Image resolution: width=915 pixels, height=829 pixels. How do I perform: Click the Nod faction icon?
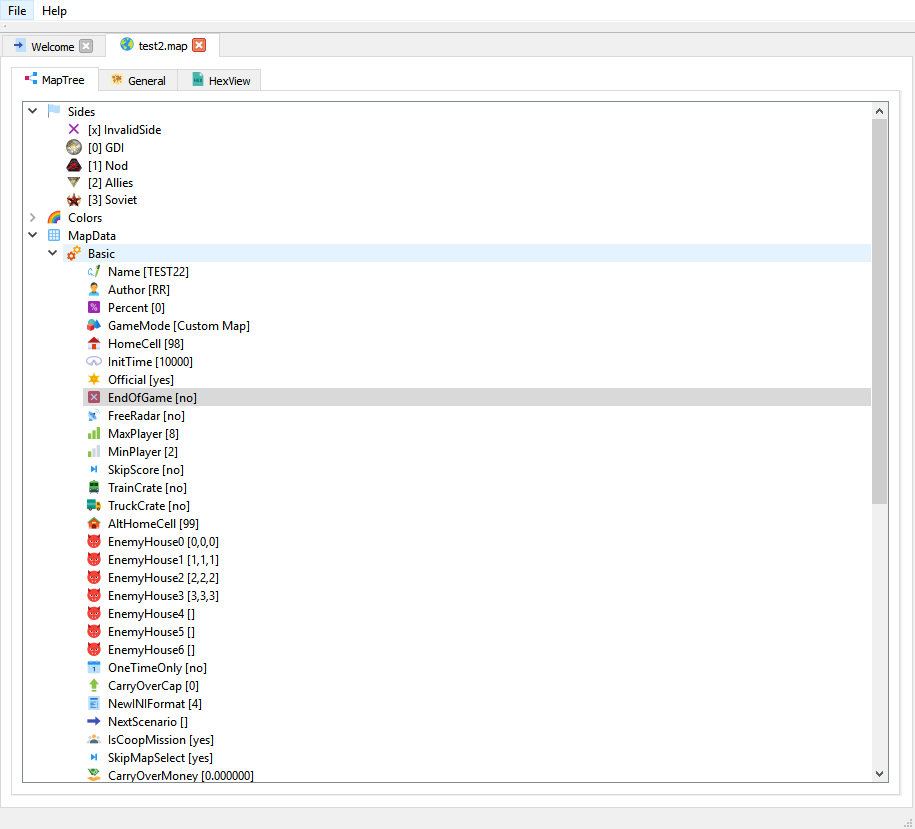73,165
